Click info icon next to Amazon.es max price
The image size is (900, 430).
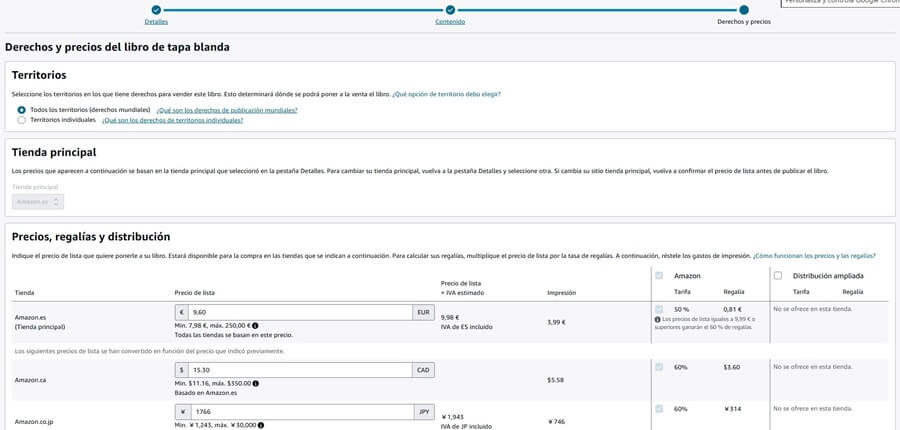coord(255,326)
